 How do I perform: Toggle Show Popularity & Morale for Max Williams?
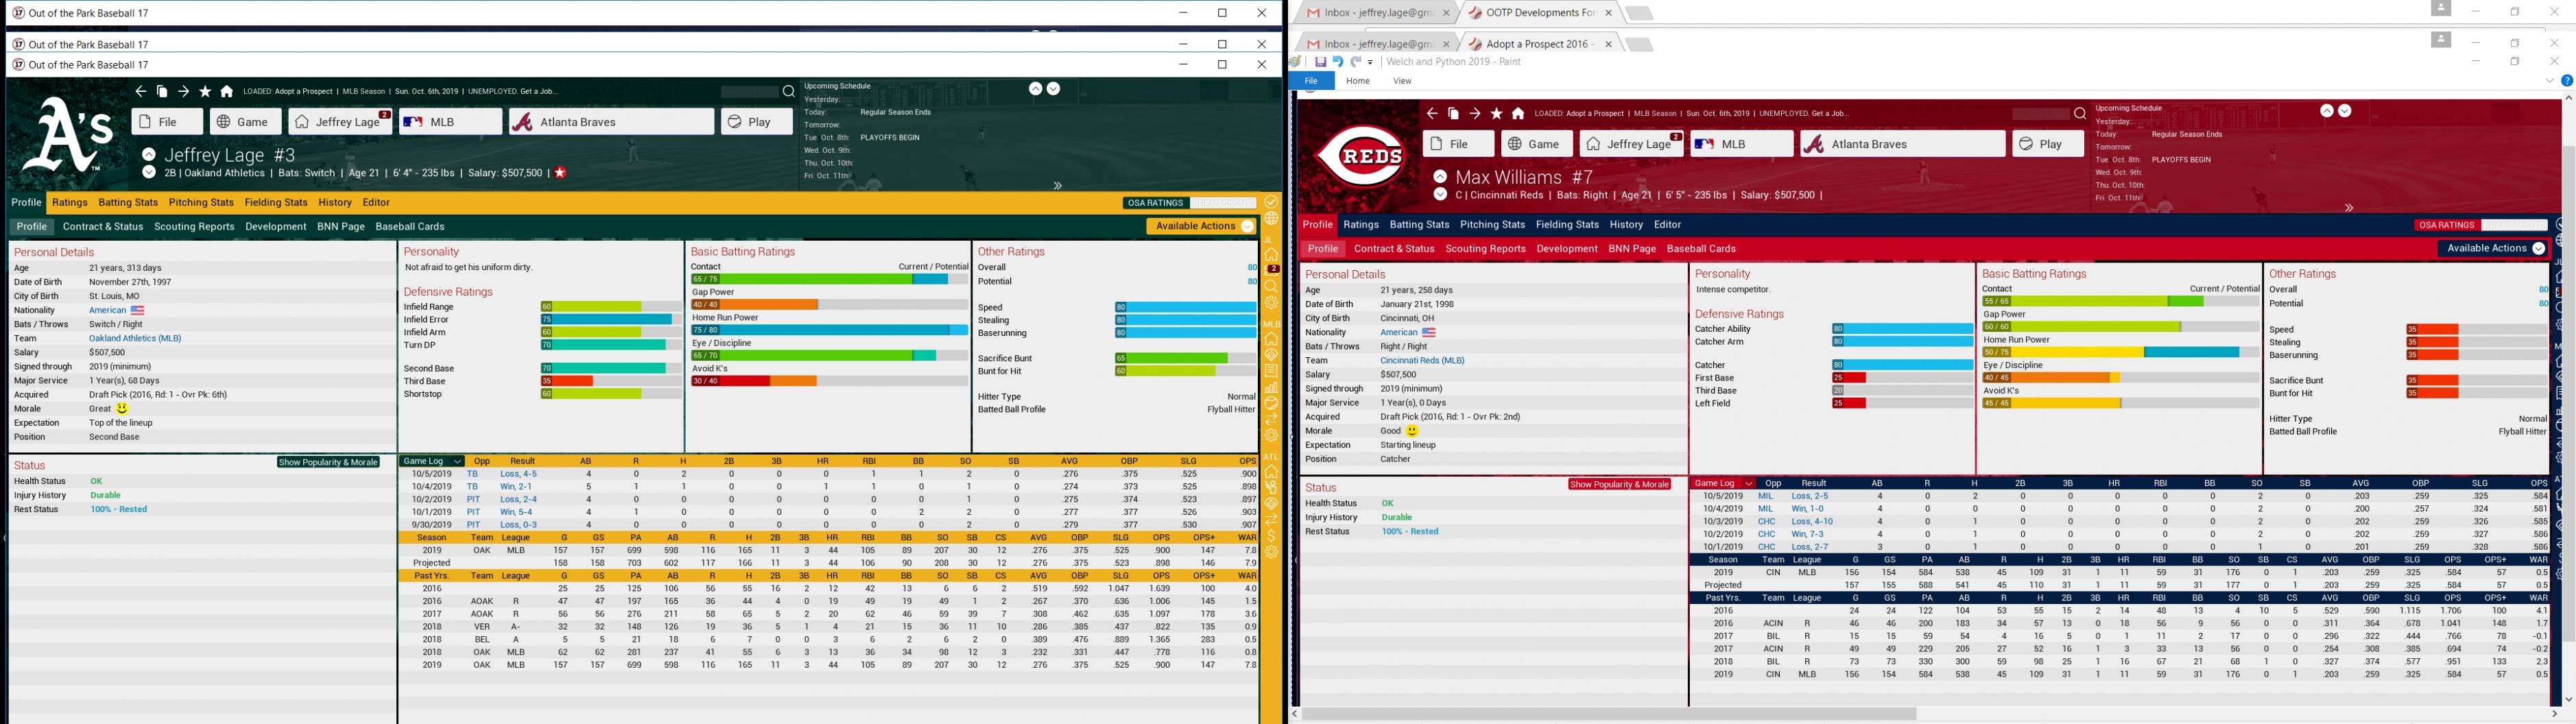coord(1619,484)
